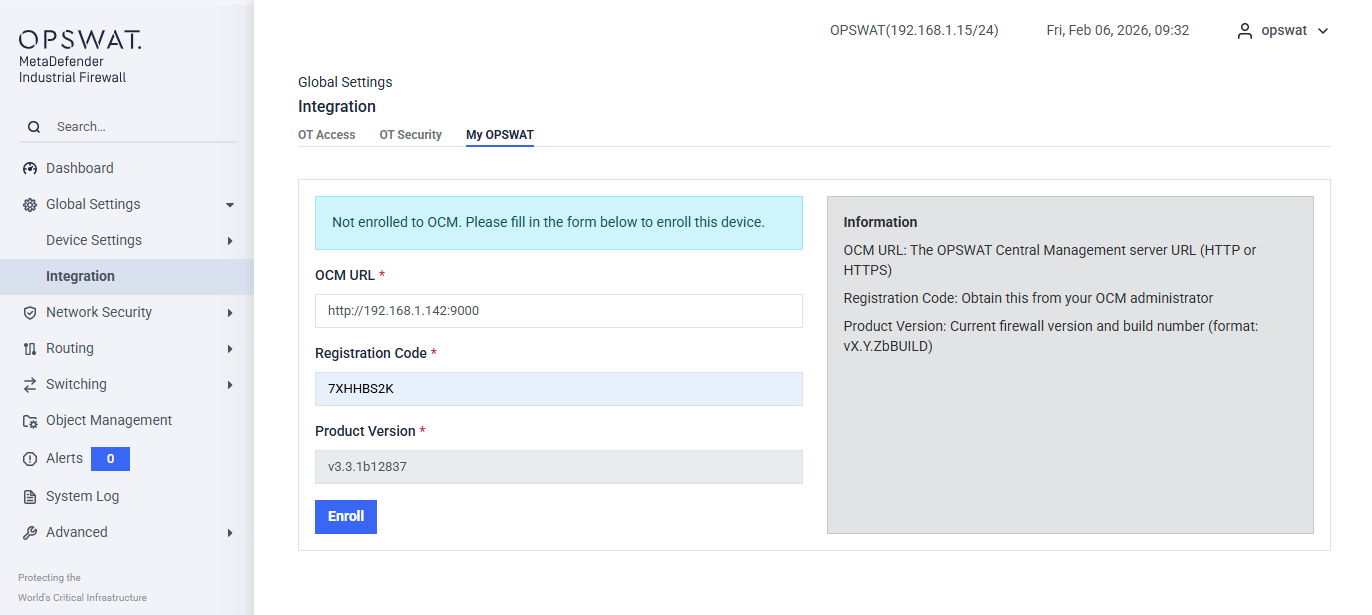Click the Dashboard gauge icon
Image resolution: width=1372 pixels, height=615 pixels.
click(30, 168)
